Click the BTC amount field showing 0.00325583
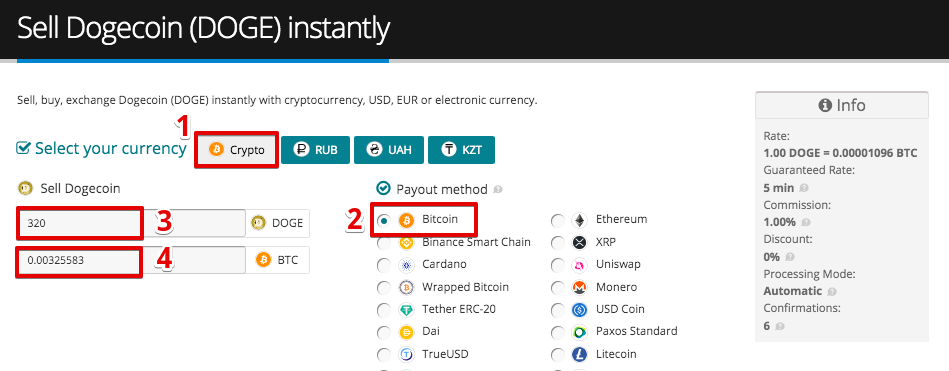The height and width of the screenshot is (371, 949). [x=131, y=260]
